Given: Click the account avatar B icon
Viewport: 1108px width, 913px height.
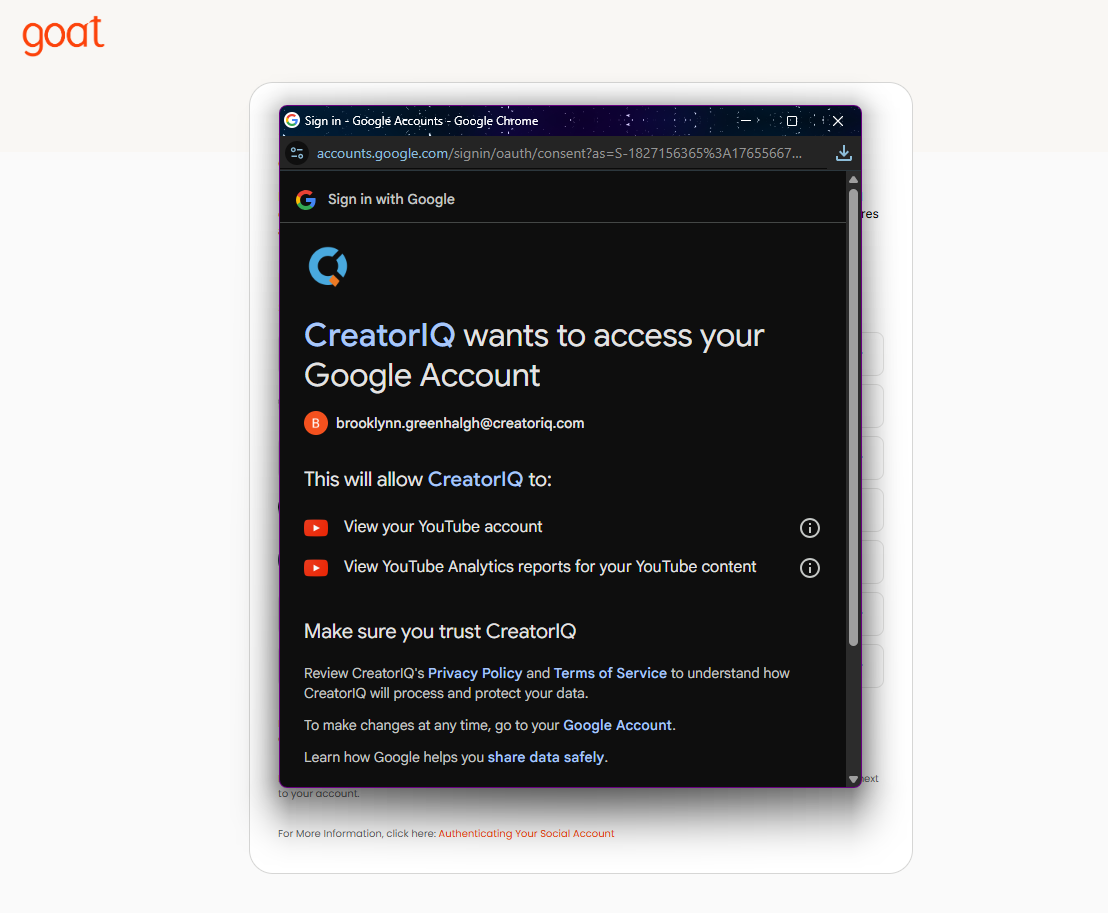Looking at the screenshot, I should (316, 423).
